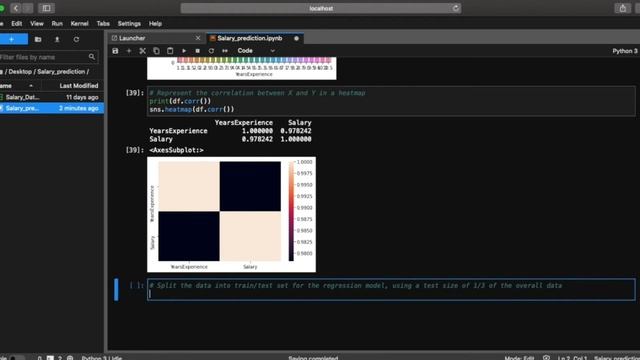Screen dimensions: 640x360
Task: Interrupt the kernel with the stop icon
Action: [x=198, y=51]
